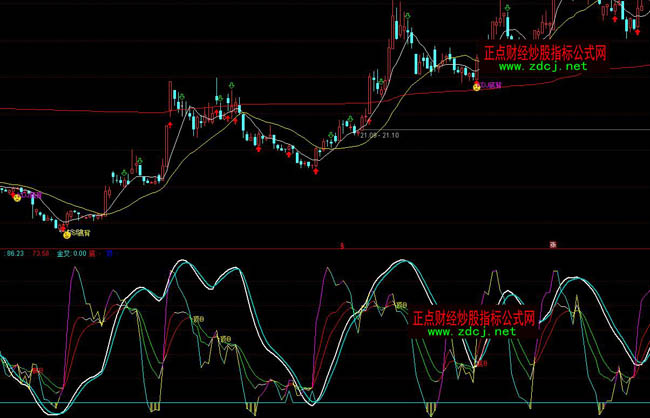The image size is (650, 418).
Task: Click the tall candle at the chart's highest peak
Action: tap(398, 22)
